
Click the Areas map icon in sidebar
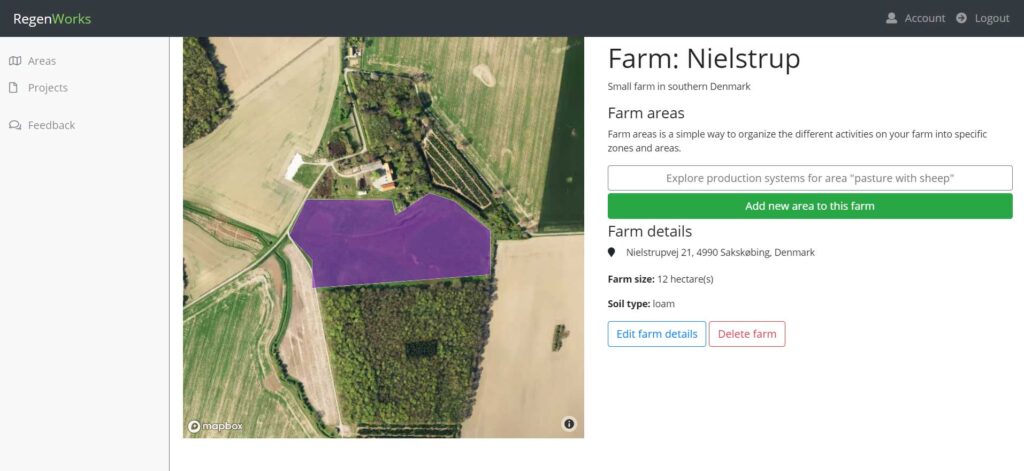click(15, 61)
